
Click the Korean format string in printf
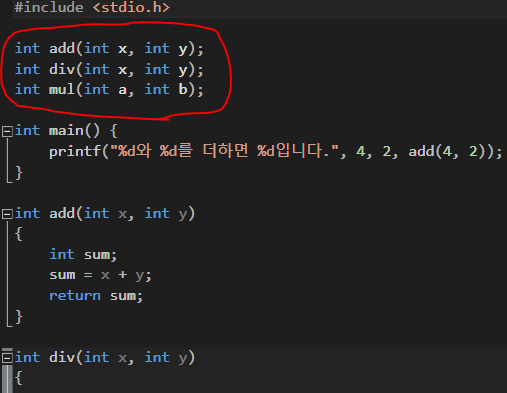click(224, 151)
